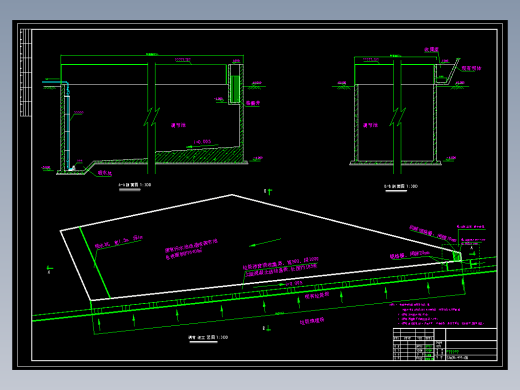Select the solid green grille box in left section
The image size is (520, 390).
click(235, 89)
